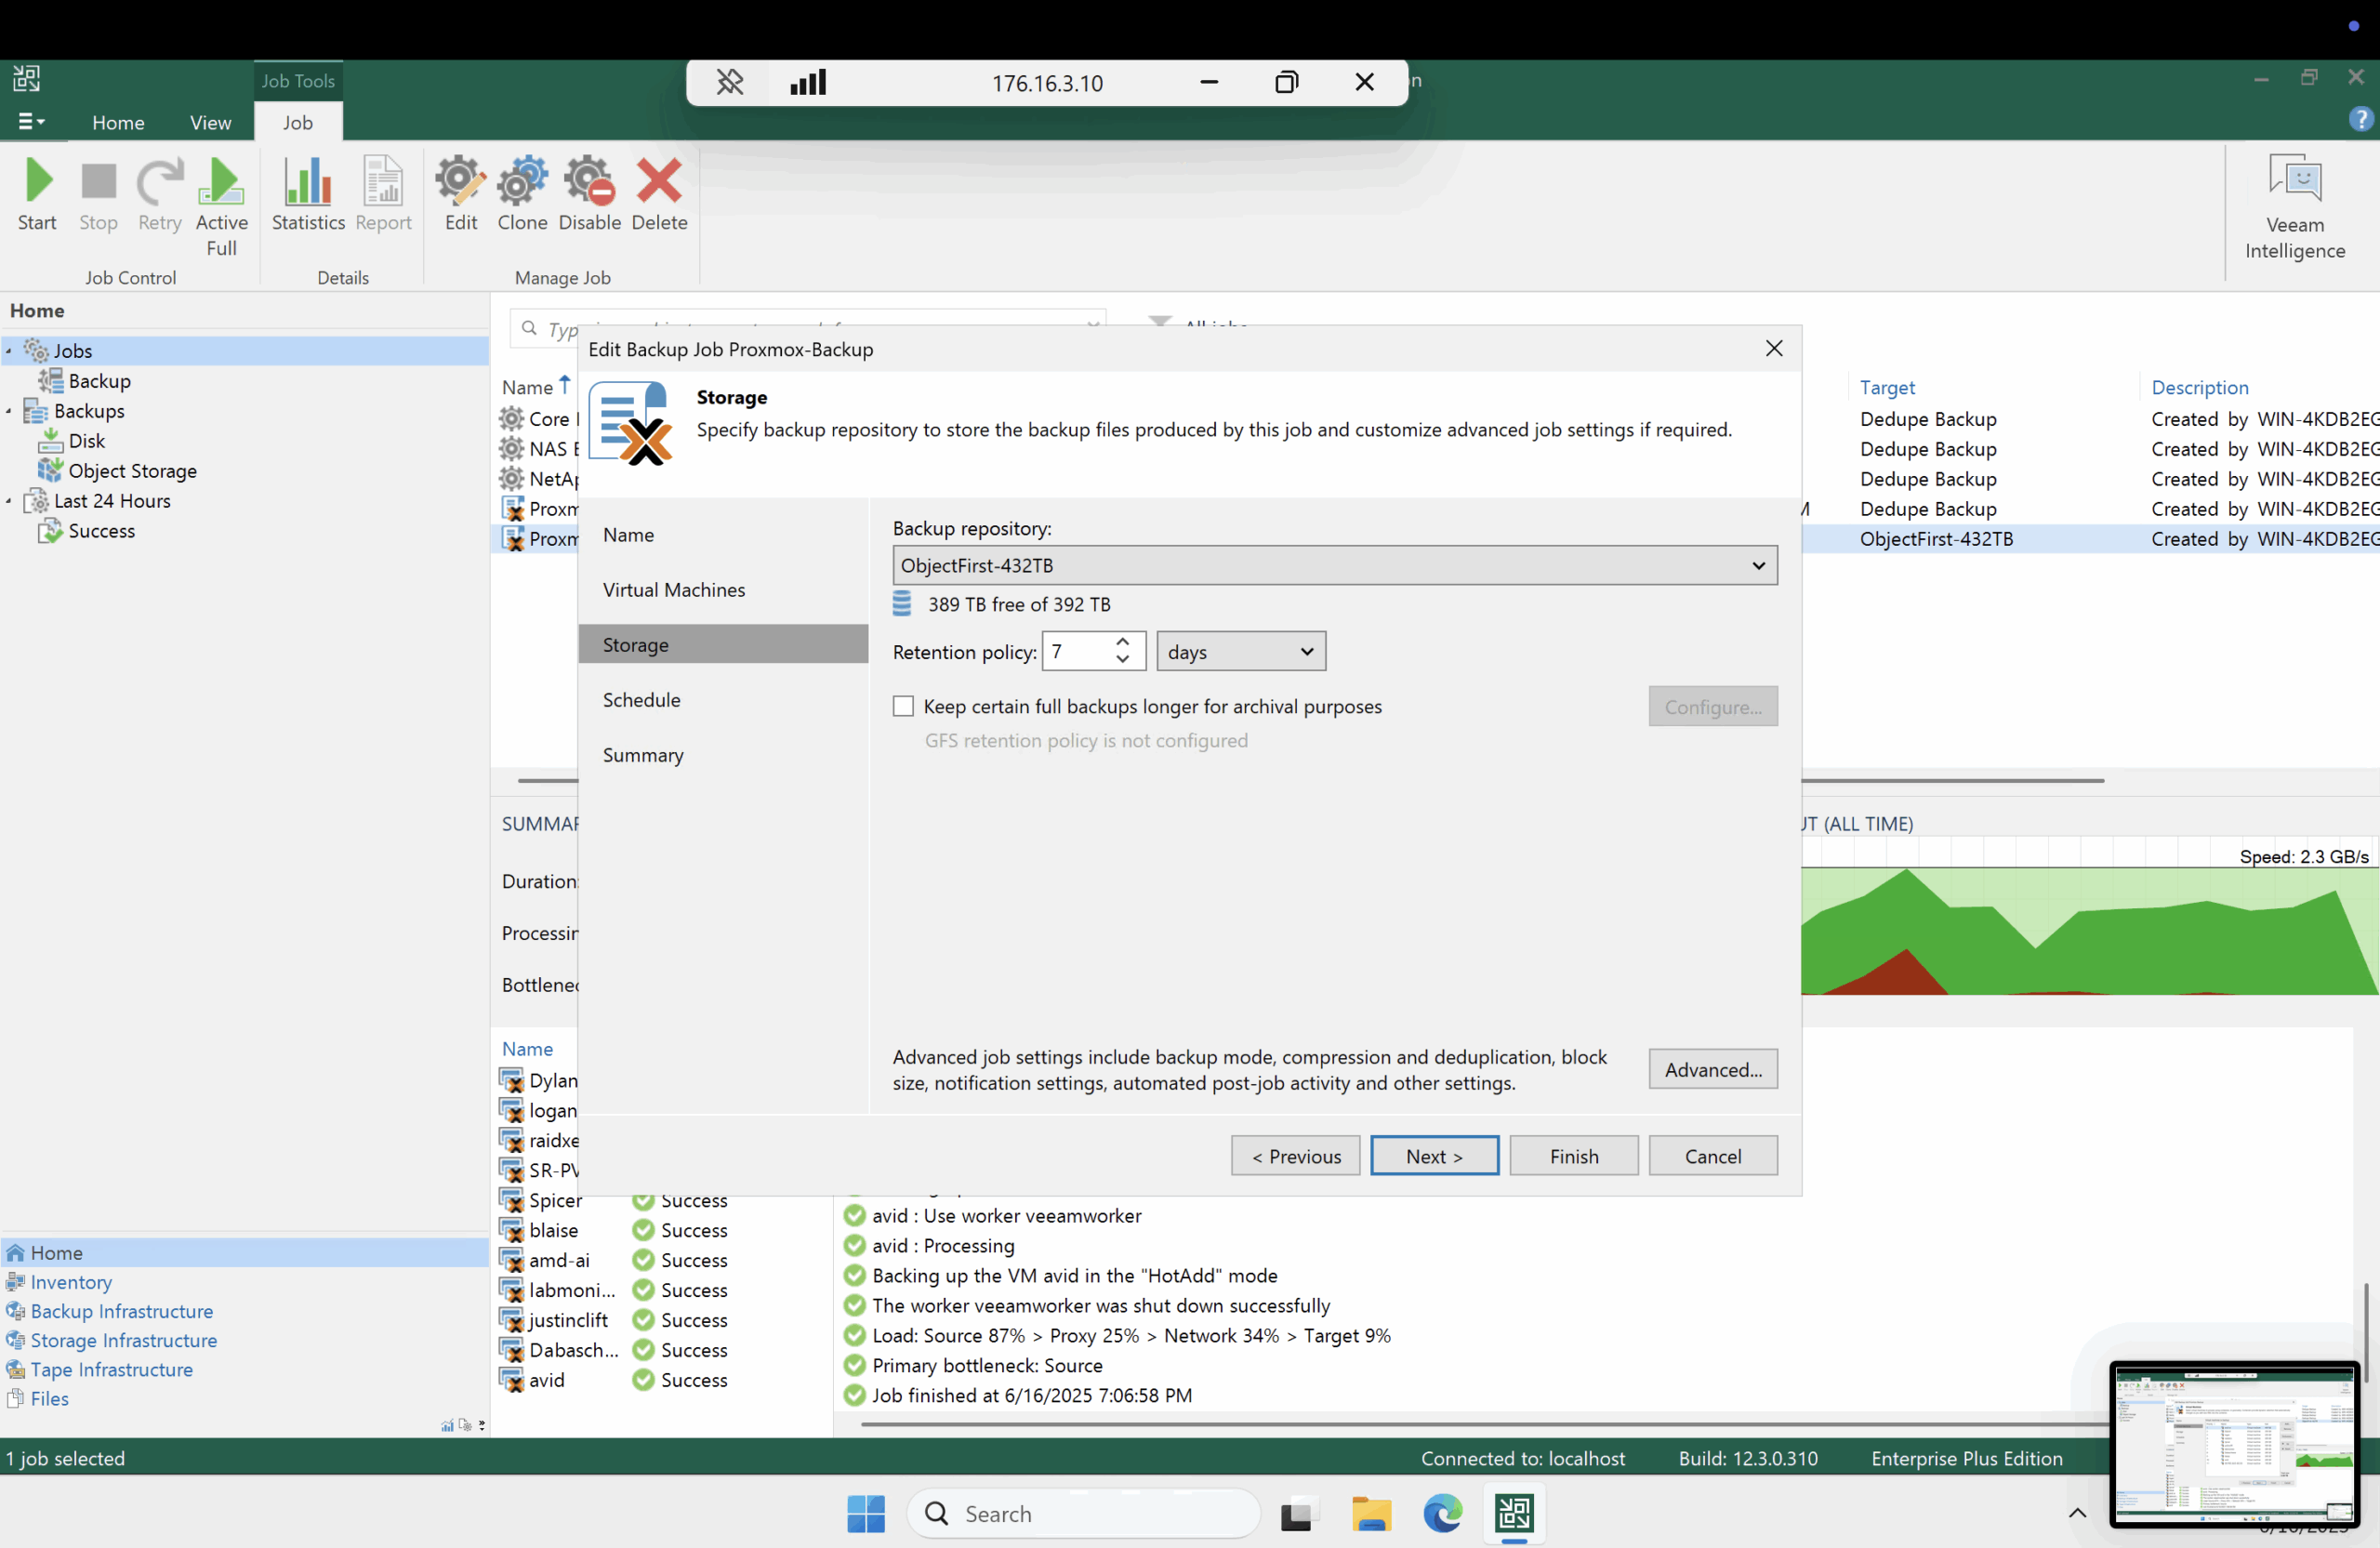Close the Edit Backup Job dialog
The width and height of the screenshot is (2380, 1548).
[1774, 348]
